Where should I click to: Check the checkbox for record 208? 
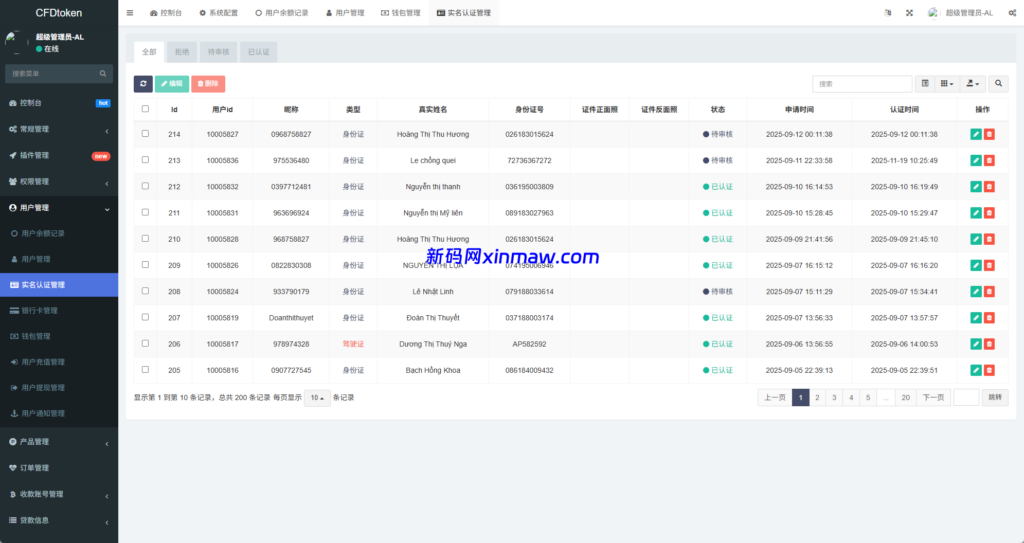click(145, 291)
